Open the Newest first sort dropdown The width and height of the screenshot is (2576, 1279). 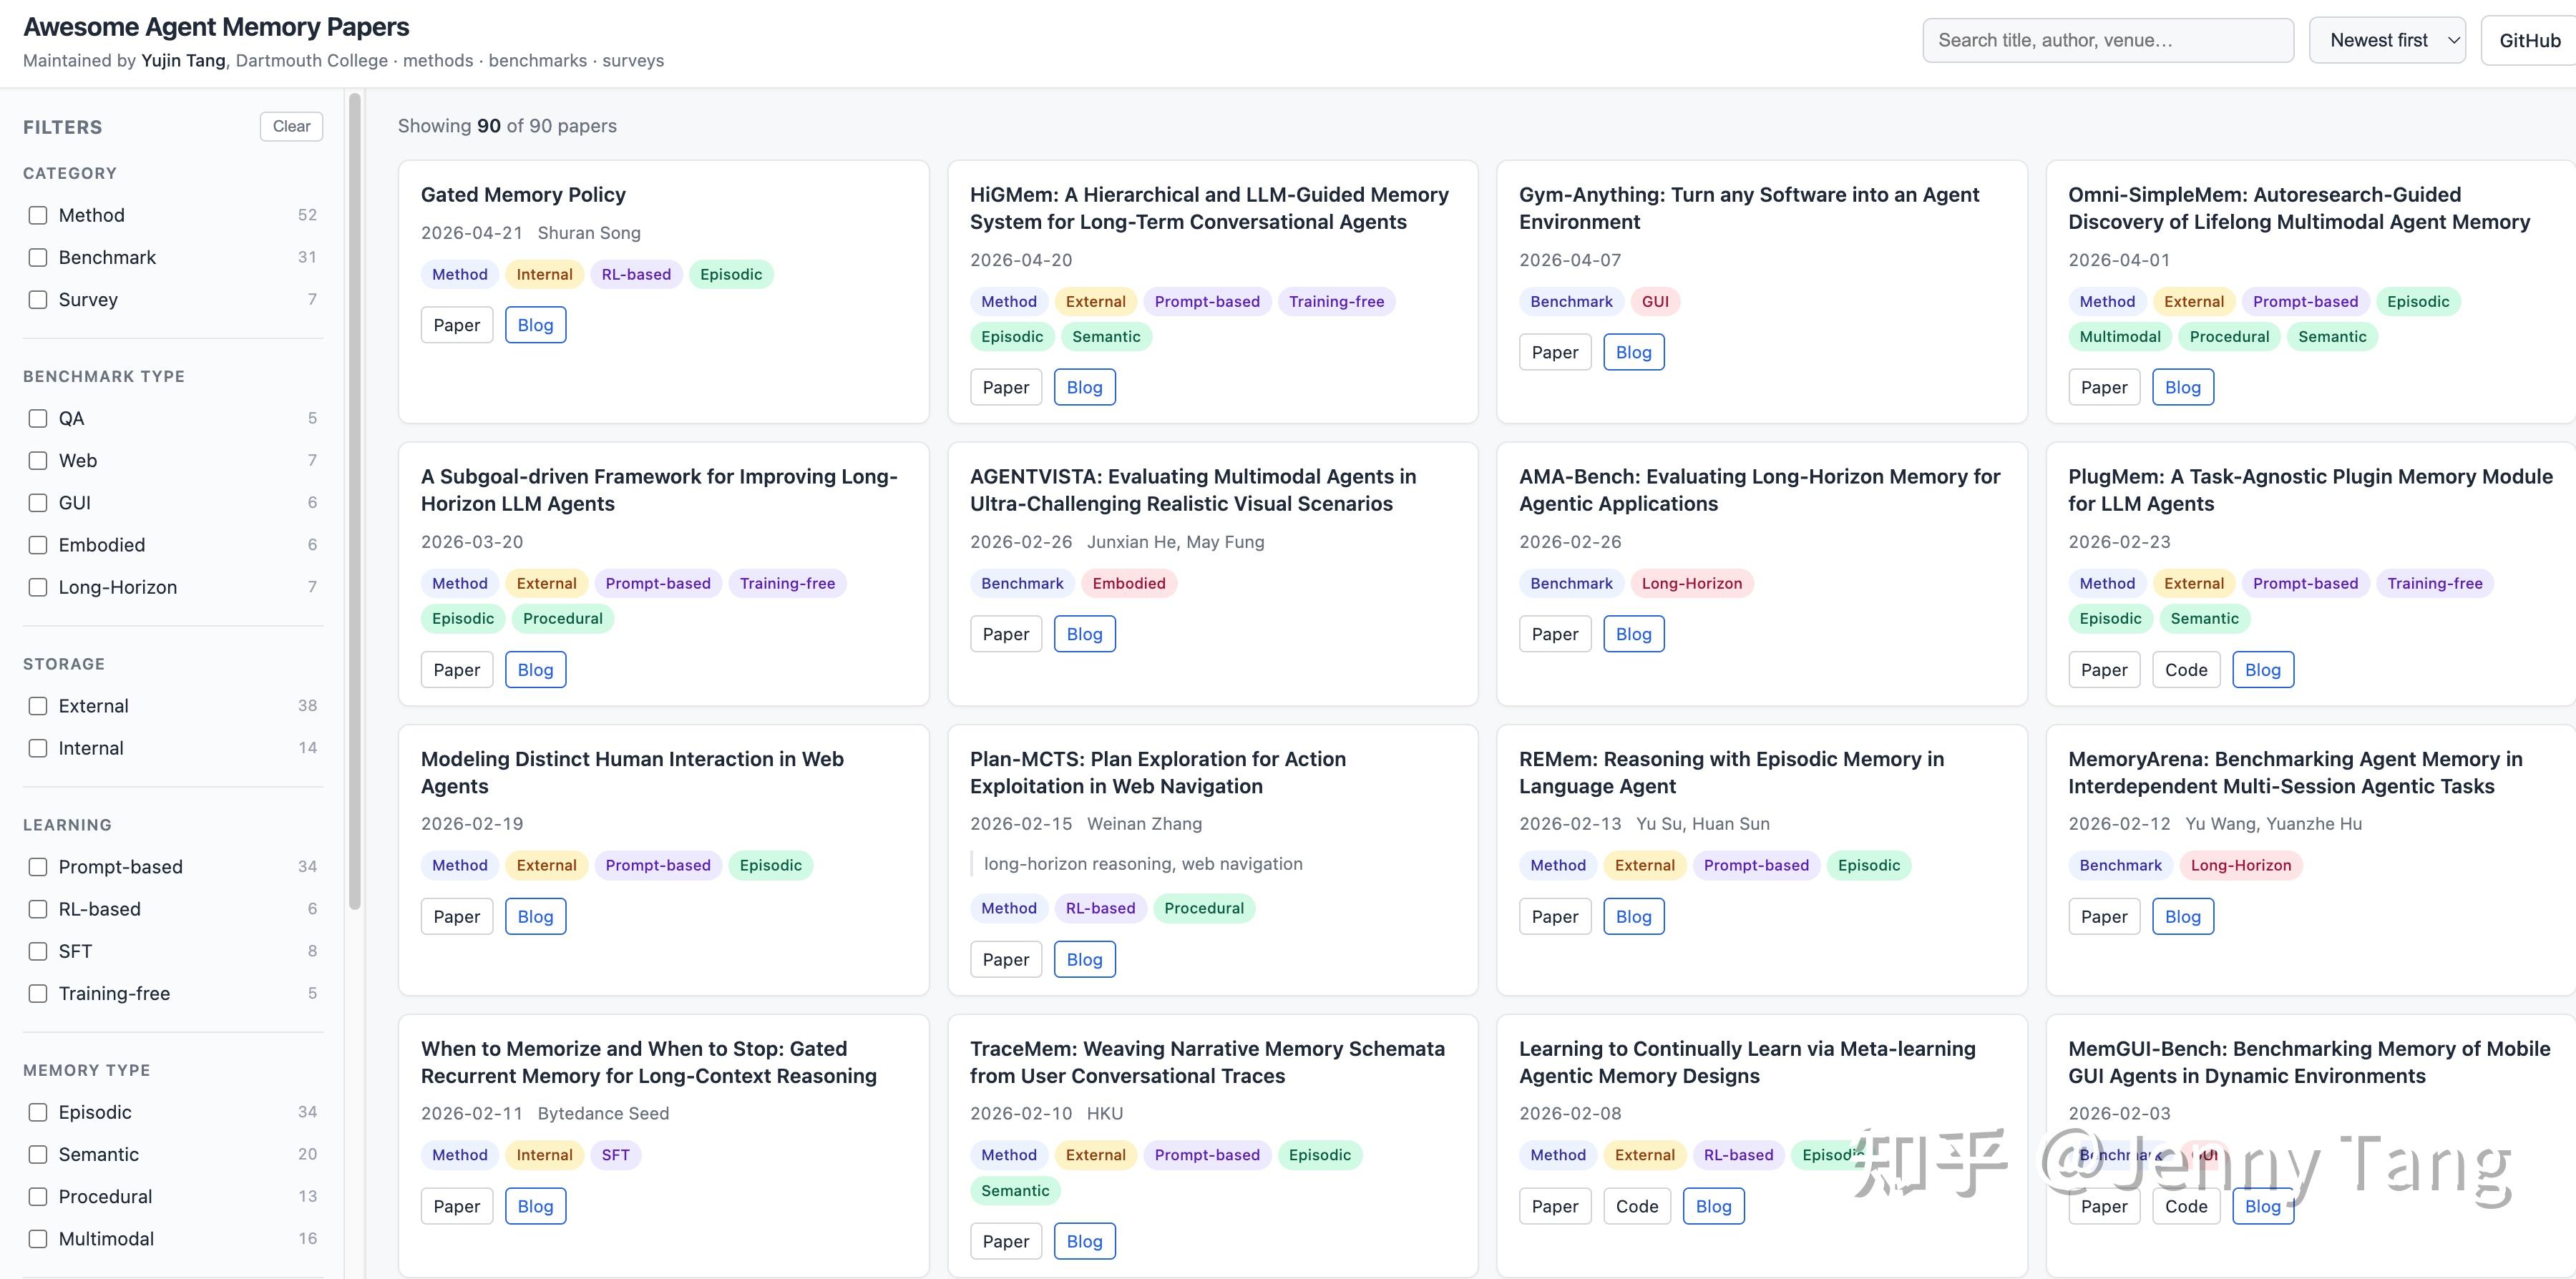(2387, 40)
